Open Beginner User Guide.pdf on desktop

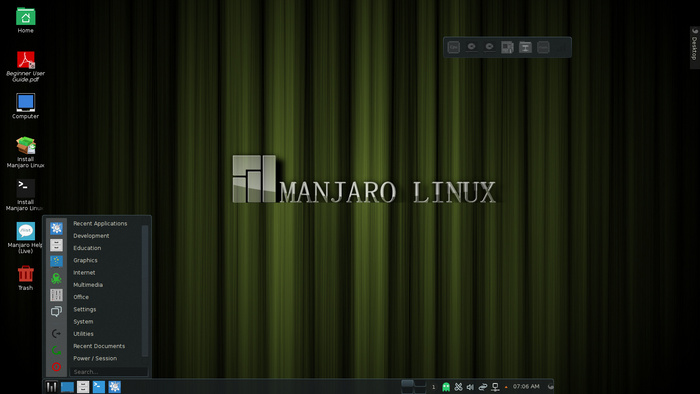pos(25,66)
